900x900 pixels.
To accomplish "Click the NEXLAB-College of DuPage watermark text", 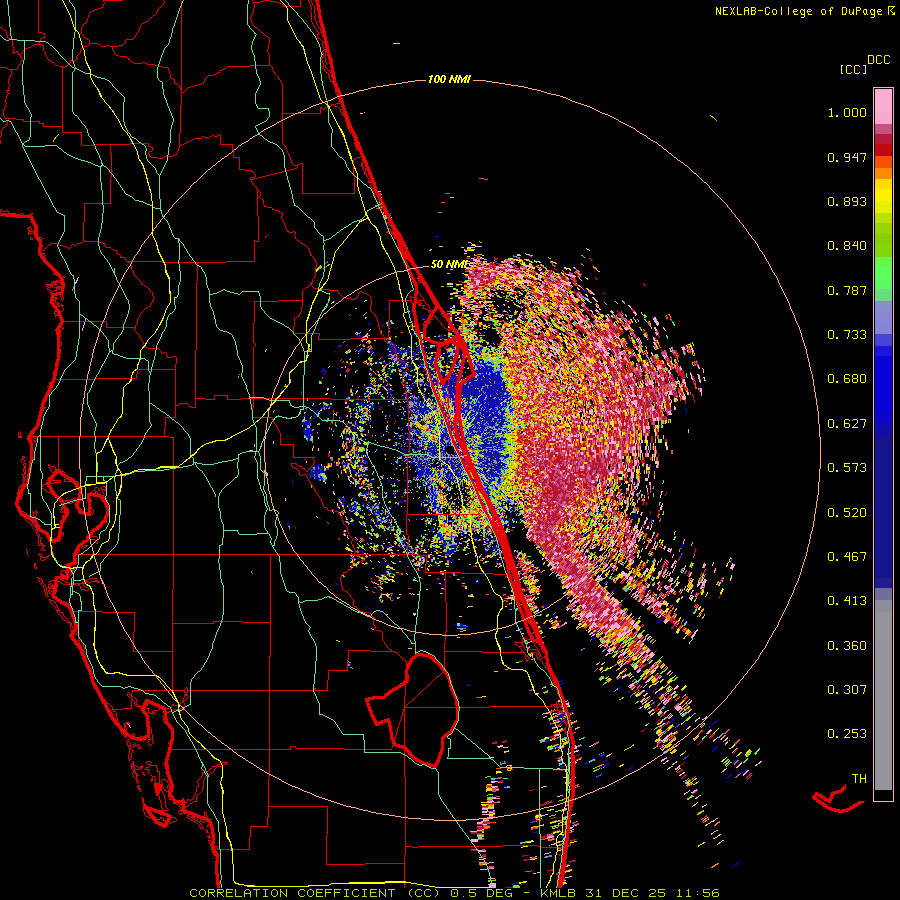I will tap(804, 11).
